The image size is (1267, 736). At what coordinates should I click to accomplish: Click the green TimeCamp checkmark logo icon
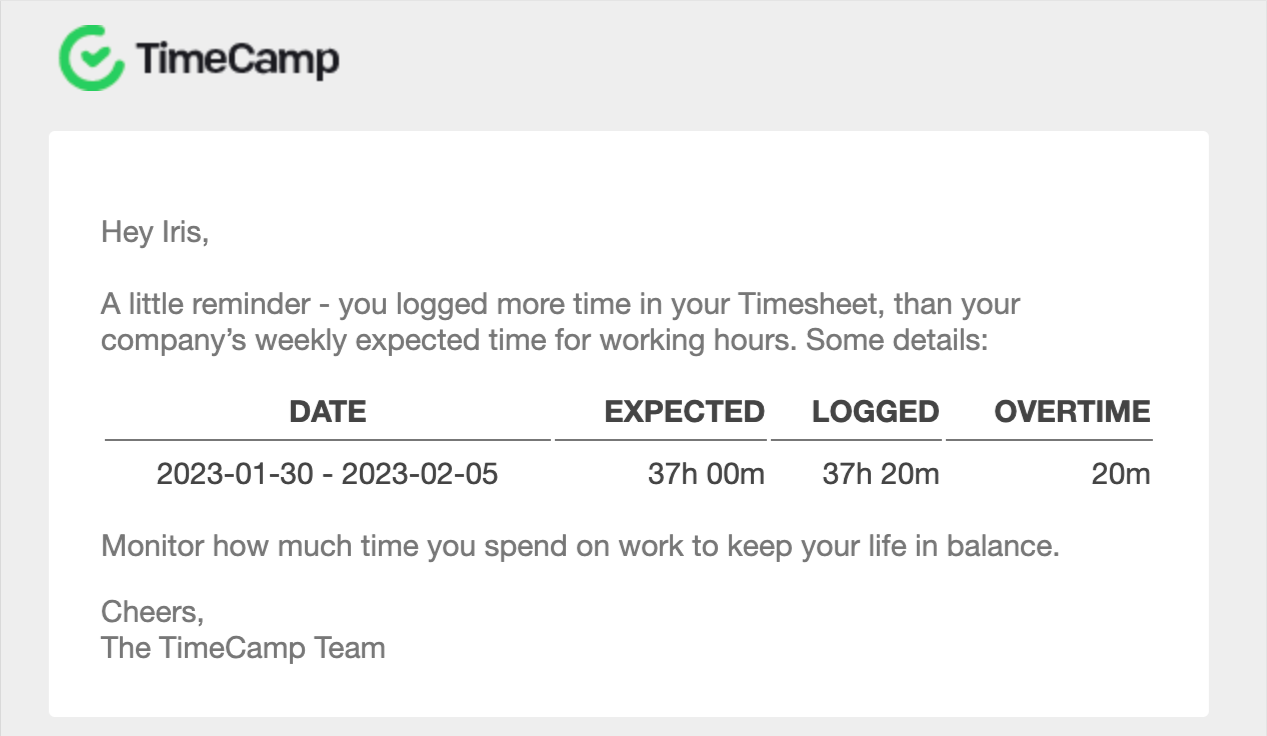coord(90,58)
